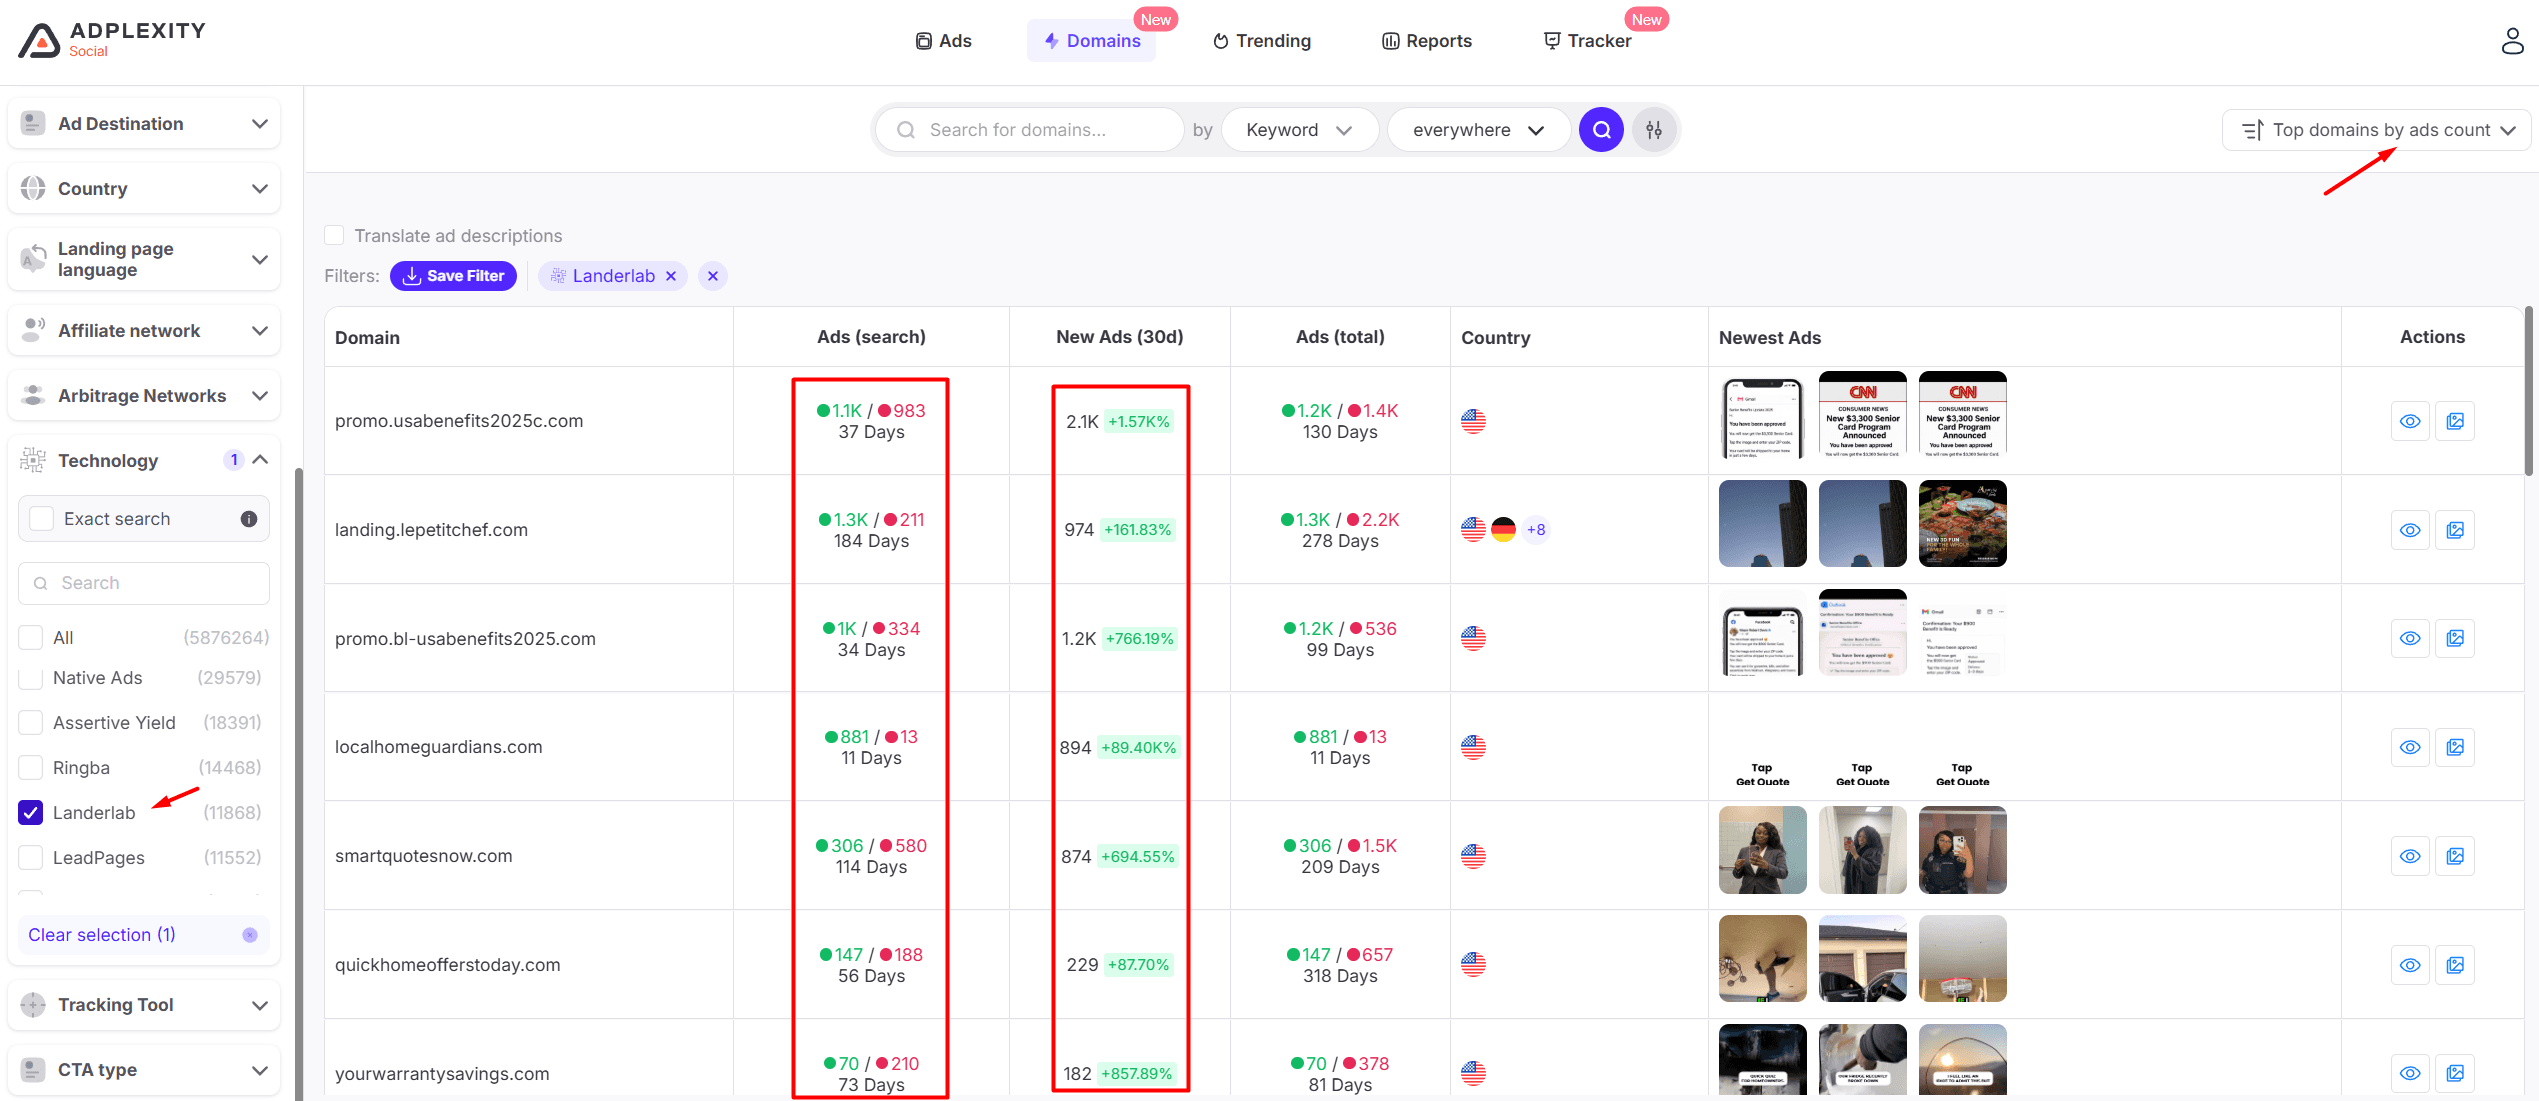Open Top domains by ads count sort dropdown
2539x1101 pixels.
(x=2377, y=130)
